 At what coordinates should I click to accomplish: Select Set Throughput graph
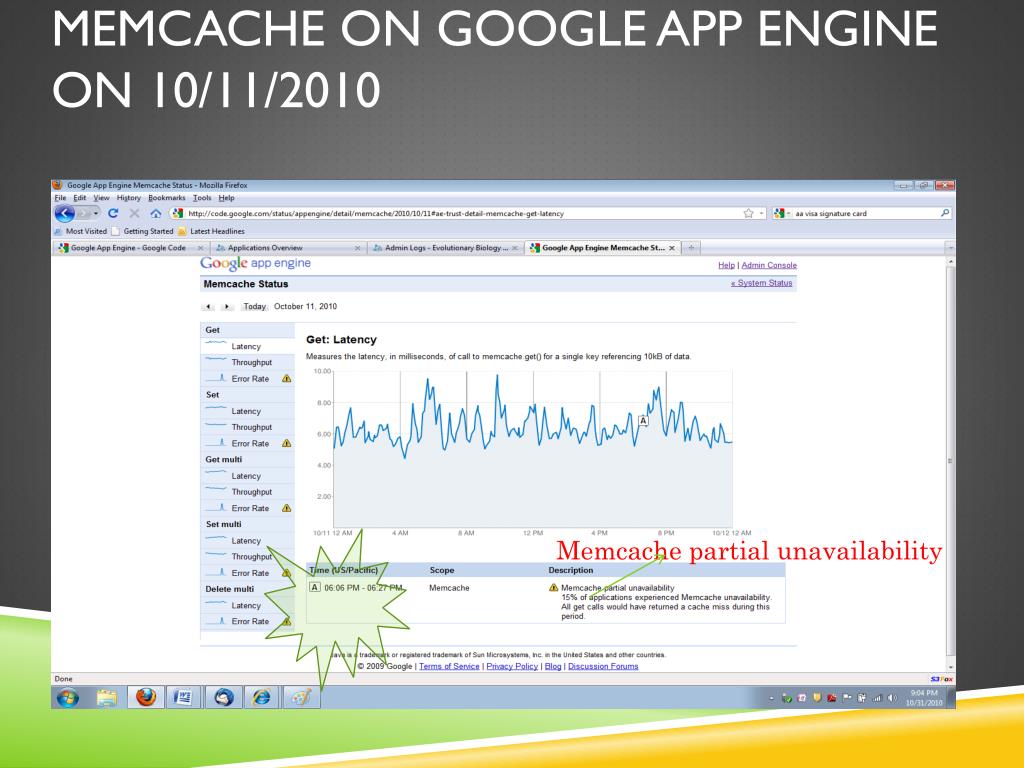point(247,427)
